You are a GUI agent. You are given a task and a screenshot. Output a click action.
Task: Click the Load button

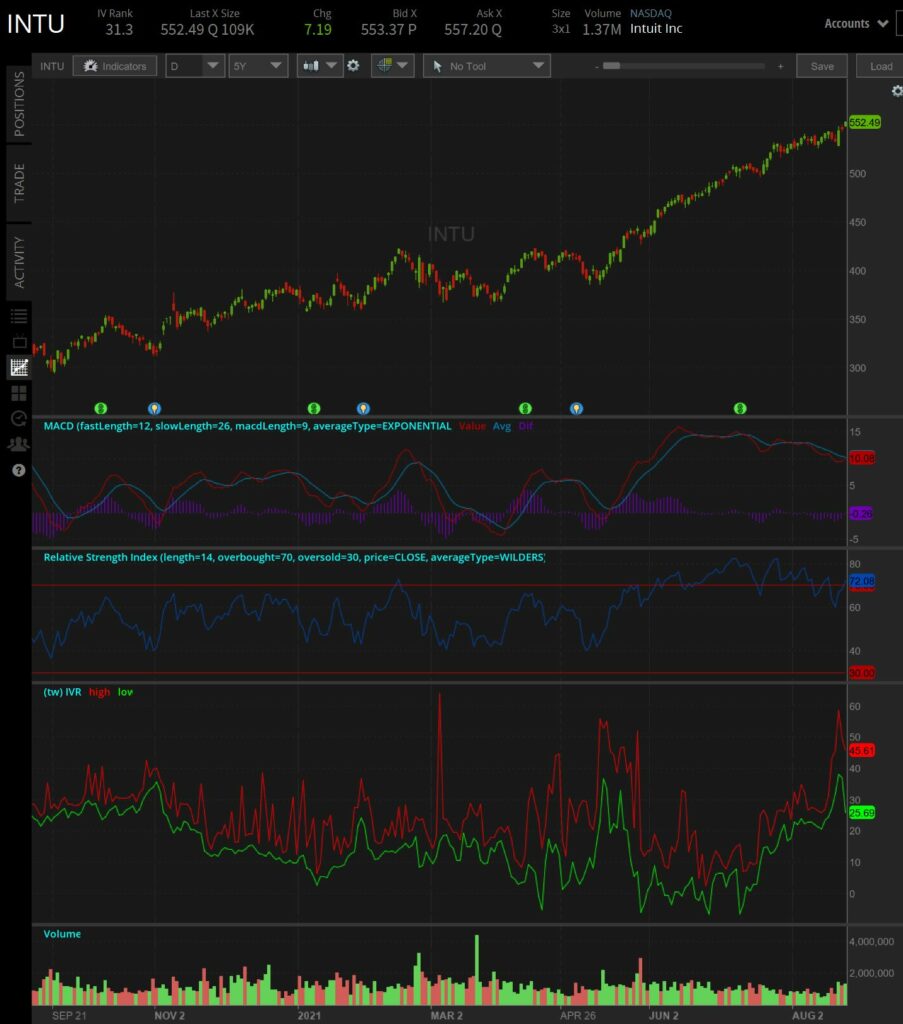(x=881, y=66)
